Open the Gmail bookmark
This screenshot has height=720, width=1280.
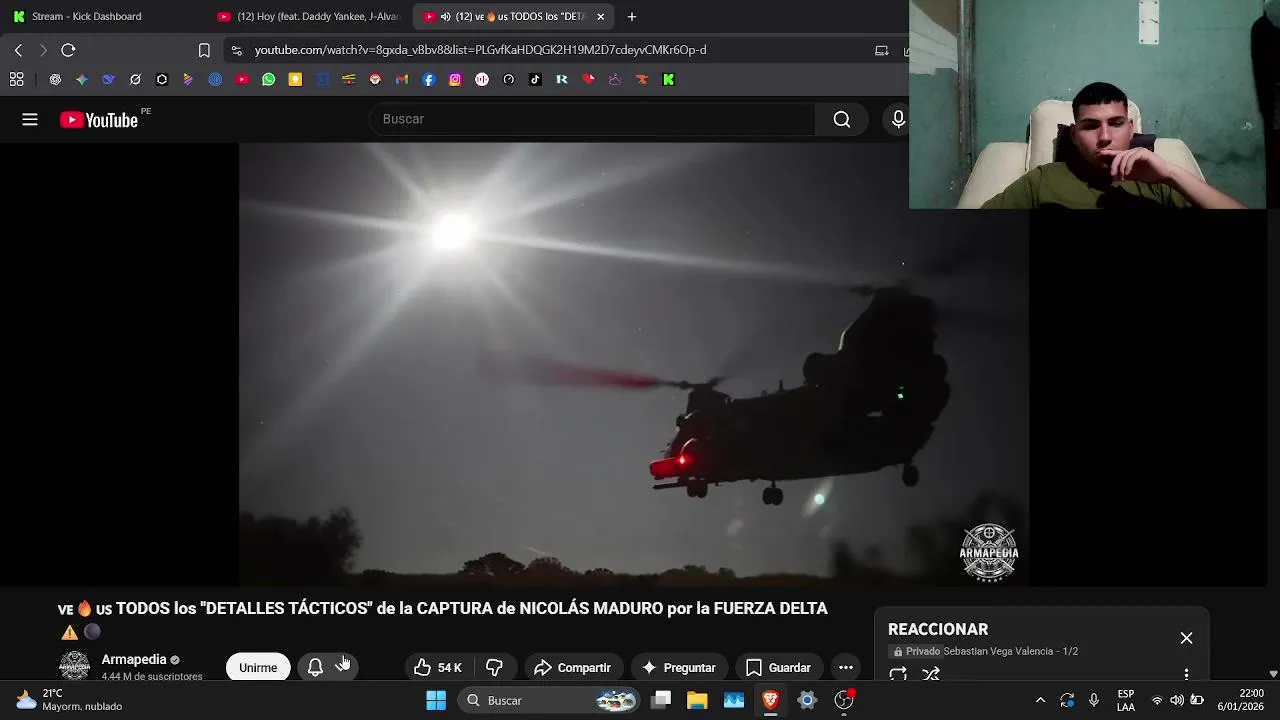click(x=402, y=79)
